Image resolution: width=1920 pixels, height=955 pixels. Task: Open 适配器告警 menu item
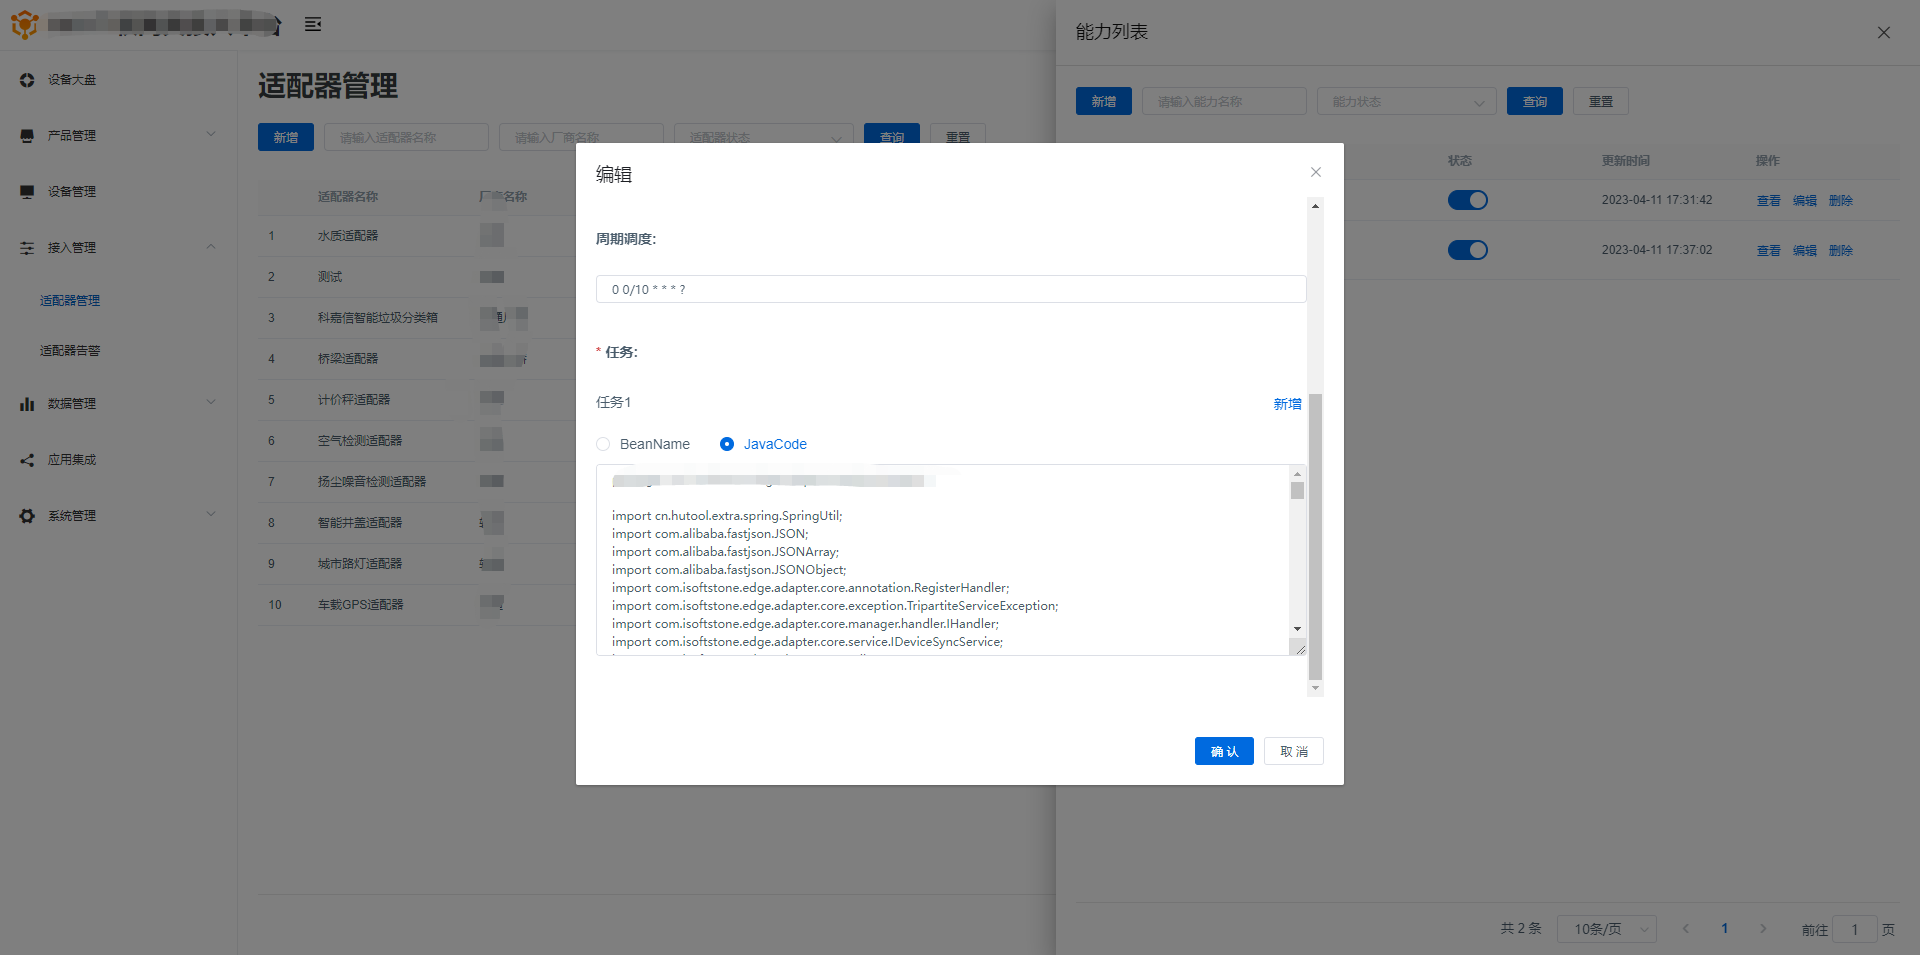[70, 351]
